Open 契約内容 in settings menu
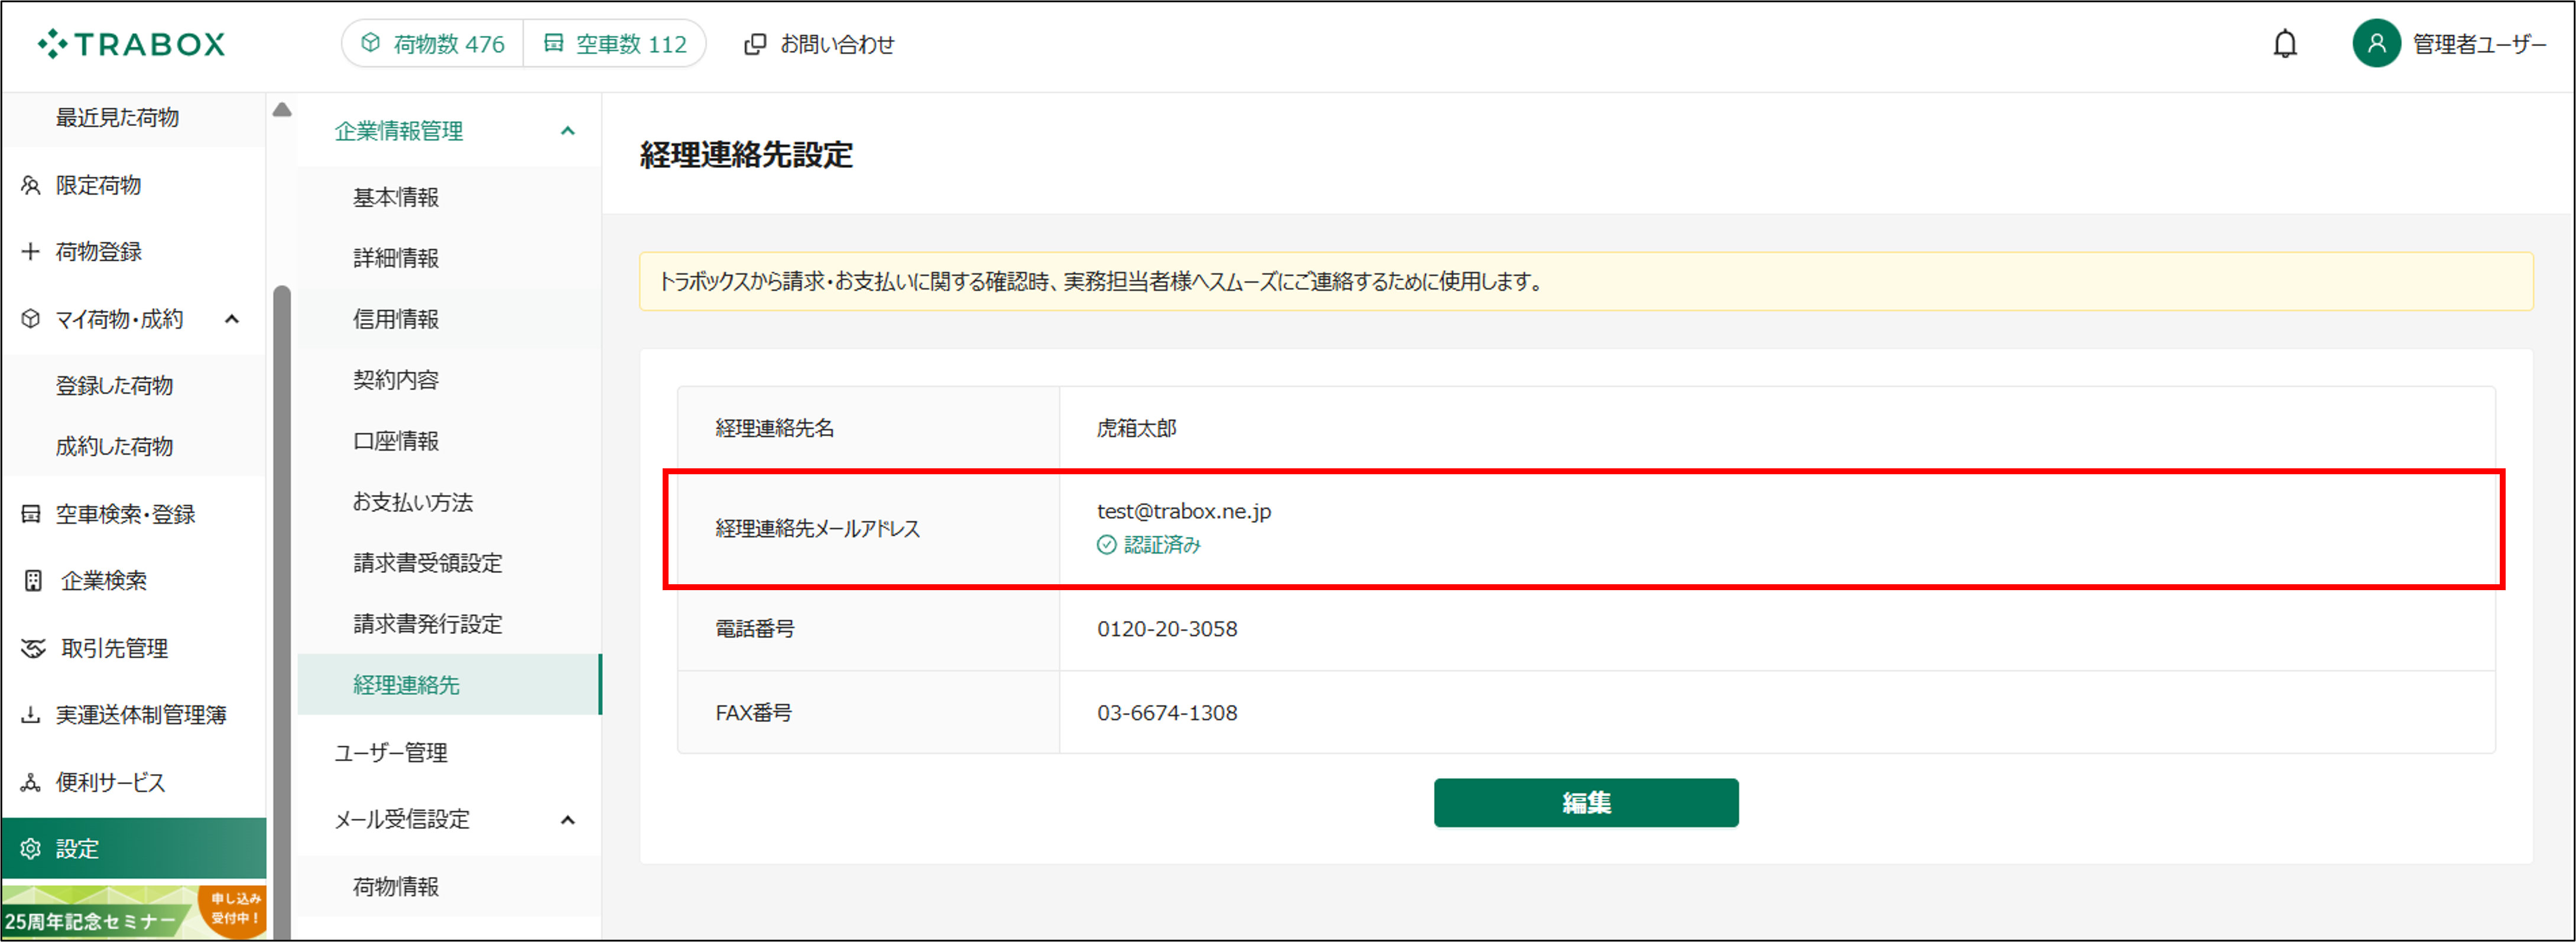The width and height of the screenshot is (2576, 942). click(x=449, y=380)
